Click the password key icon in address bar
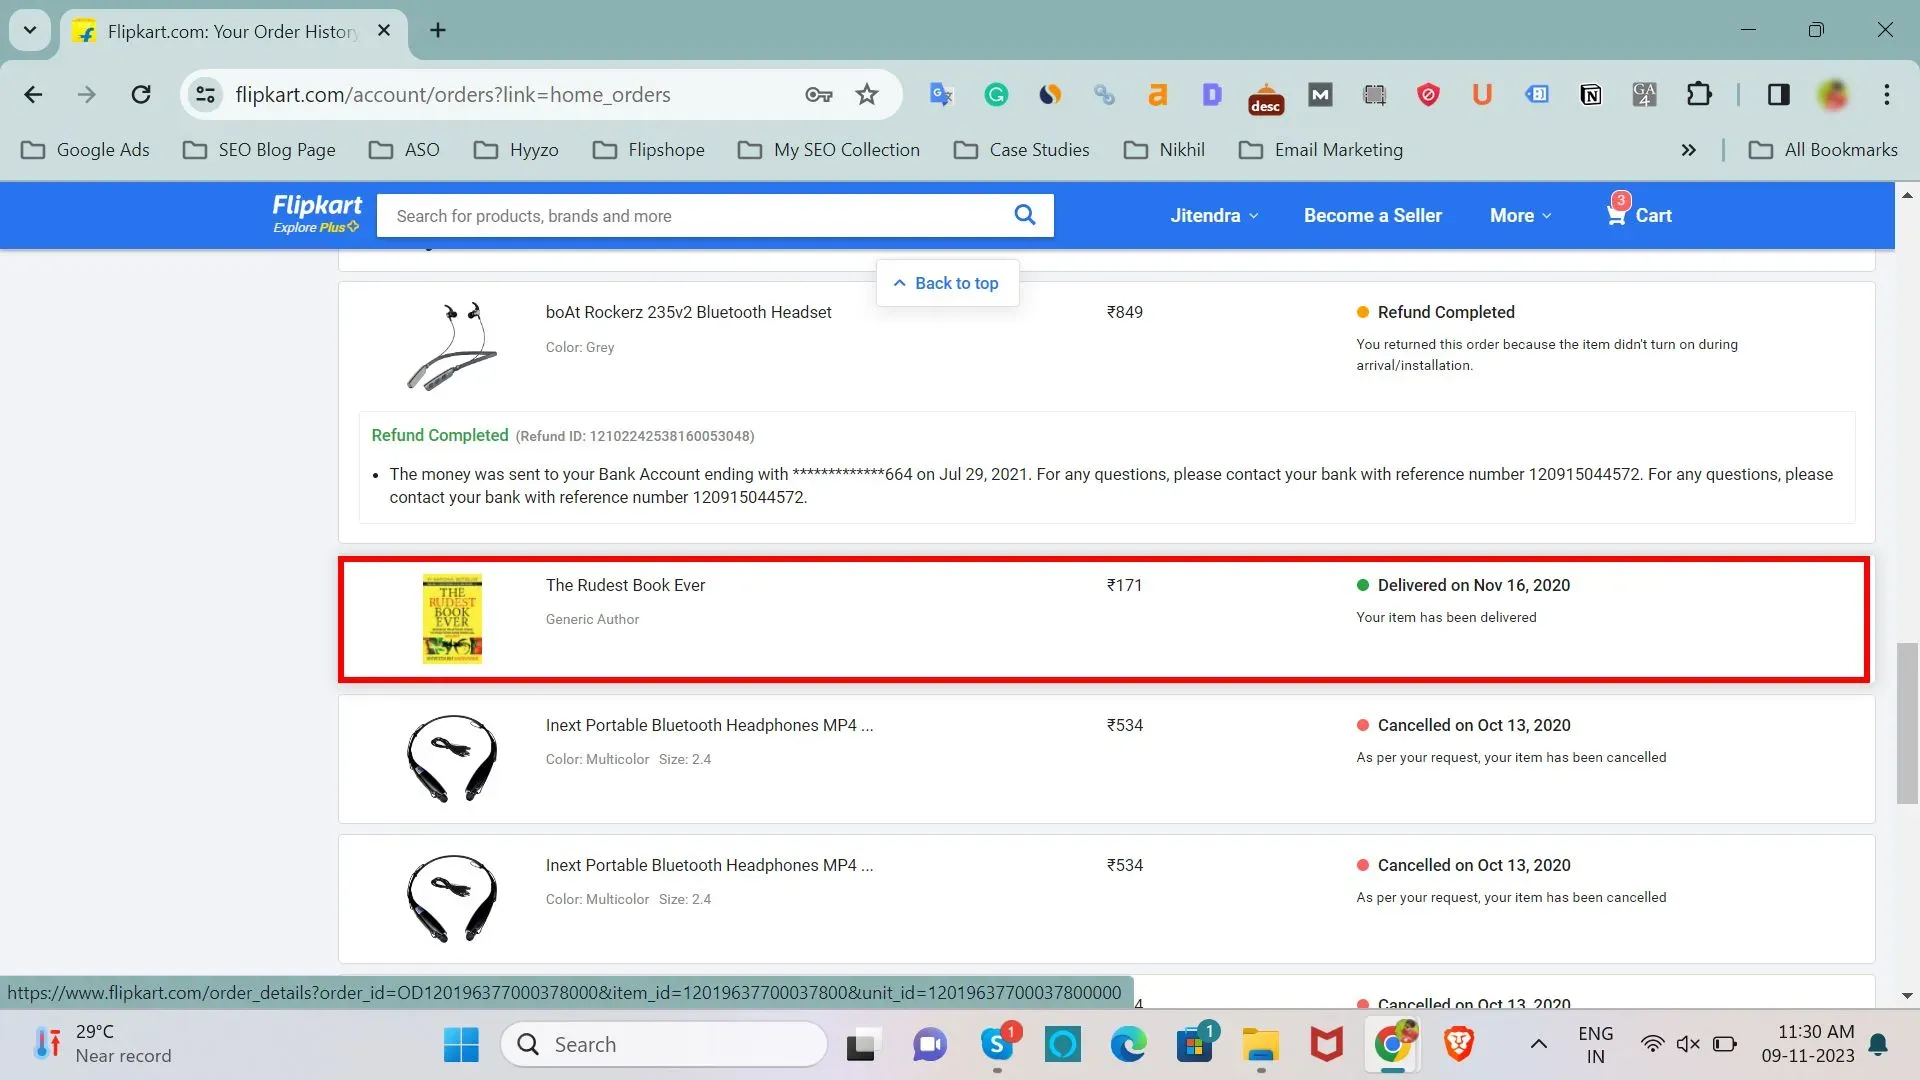The image size is (1920, 1080). (818, 94)
